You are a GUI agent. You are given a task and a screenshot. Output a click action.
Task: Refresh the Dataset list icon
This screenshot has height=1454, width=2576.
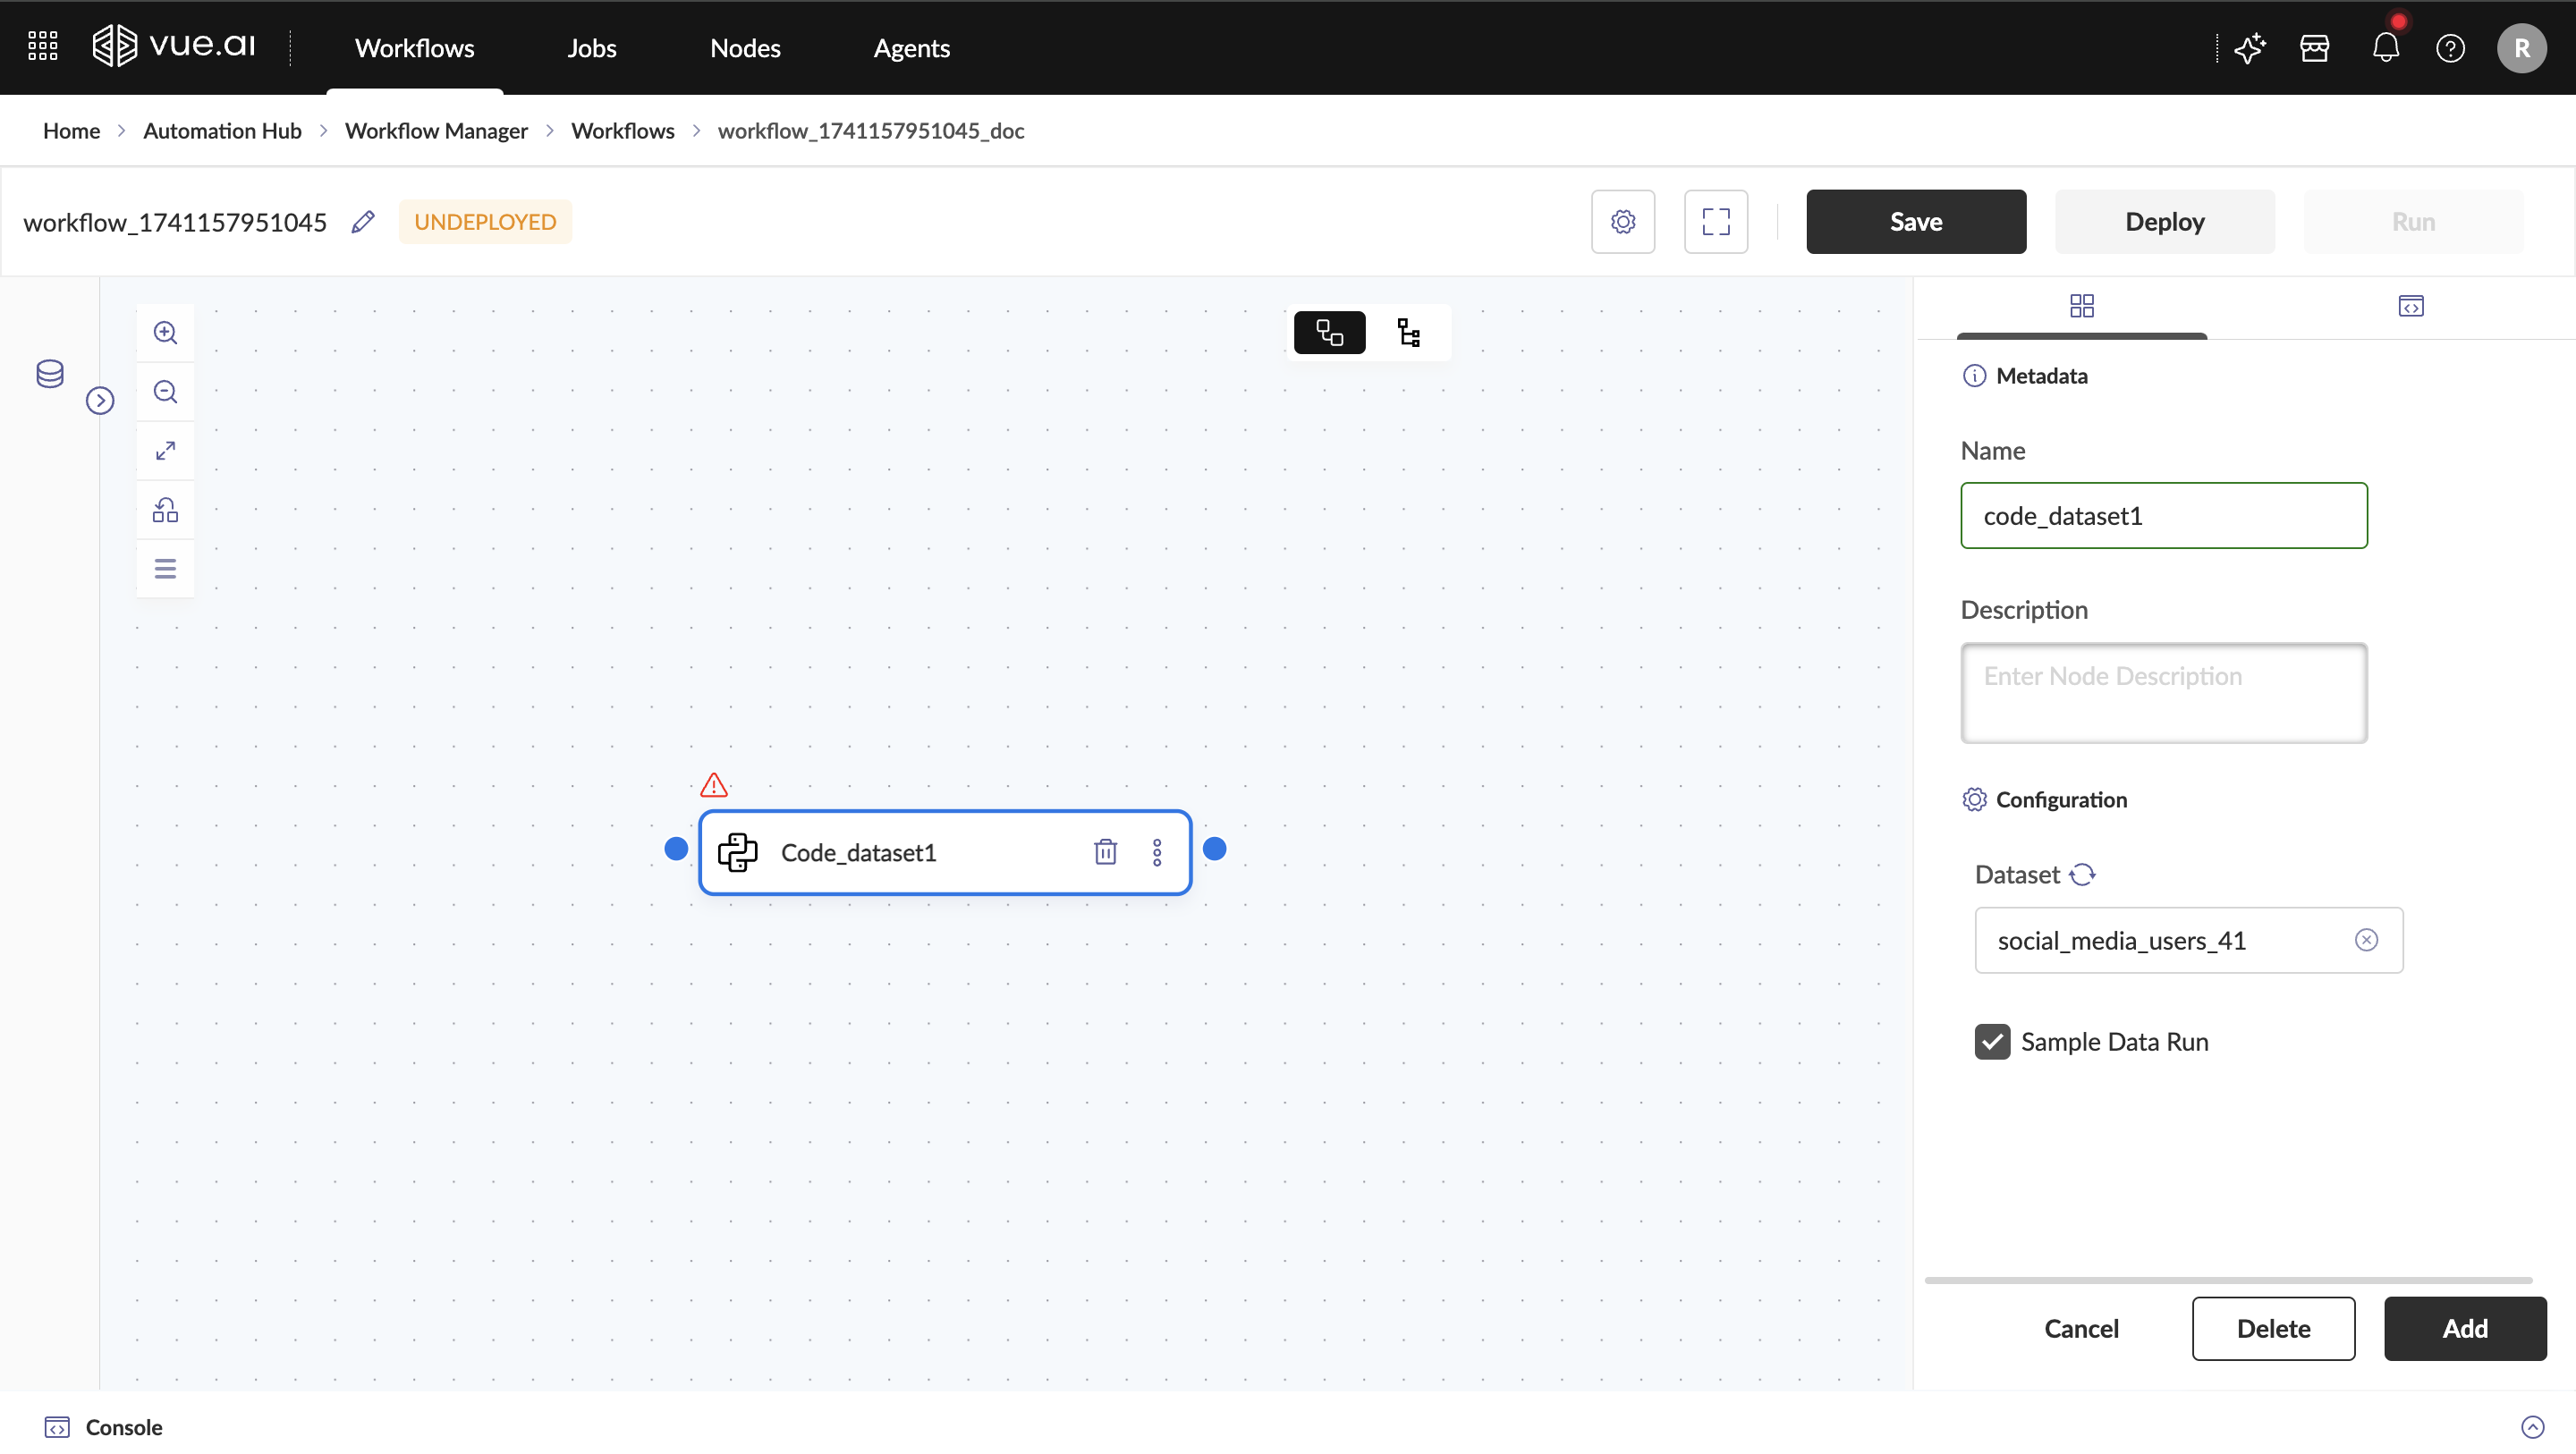coord(2082,875)
